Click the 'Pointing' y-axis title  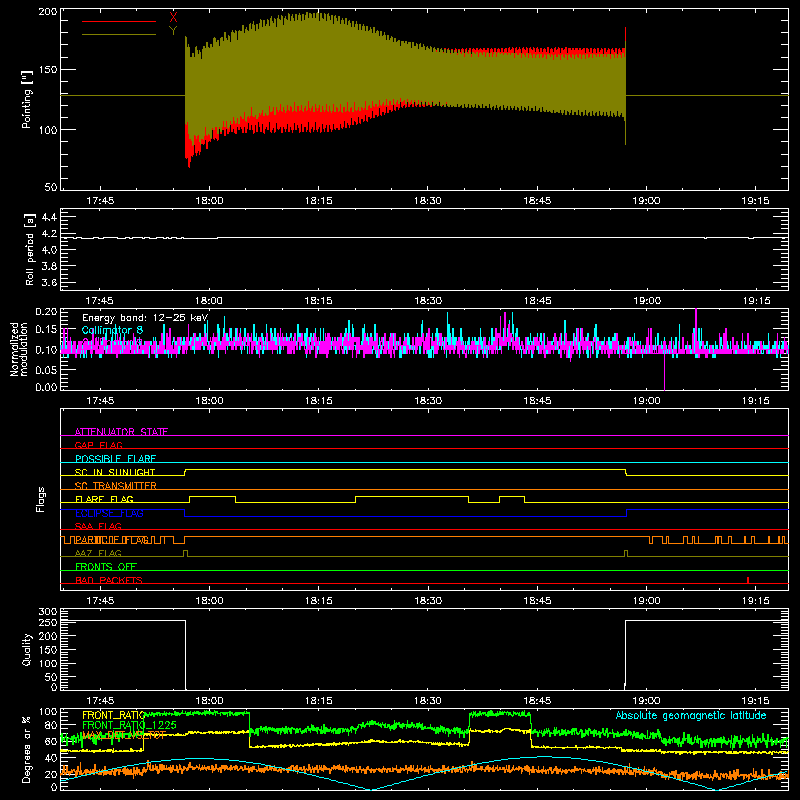pos(27,99)
